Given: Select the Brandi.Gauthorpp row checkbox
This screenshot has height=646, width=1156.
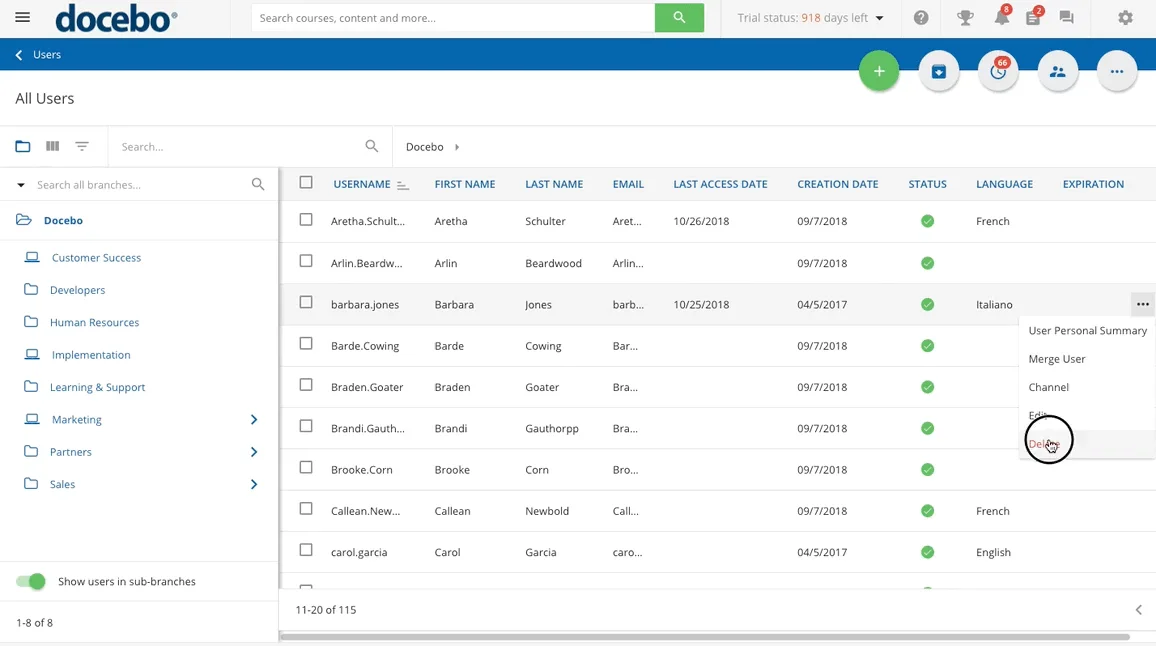Looking at the screenshot, I should pos(306,426).
